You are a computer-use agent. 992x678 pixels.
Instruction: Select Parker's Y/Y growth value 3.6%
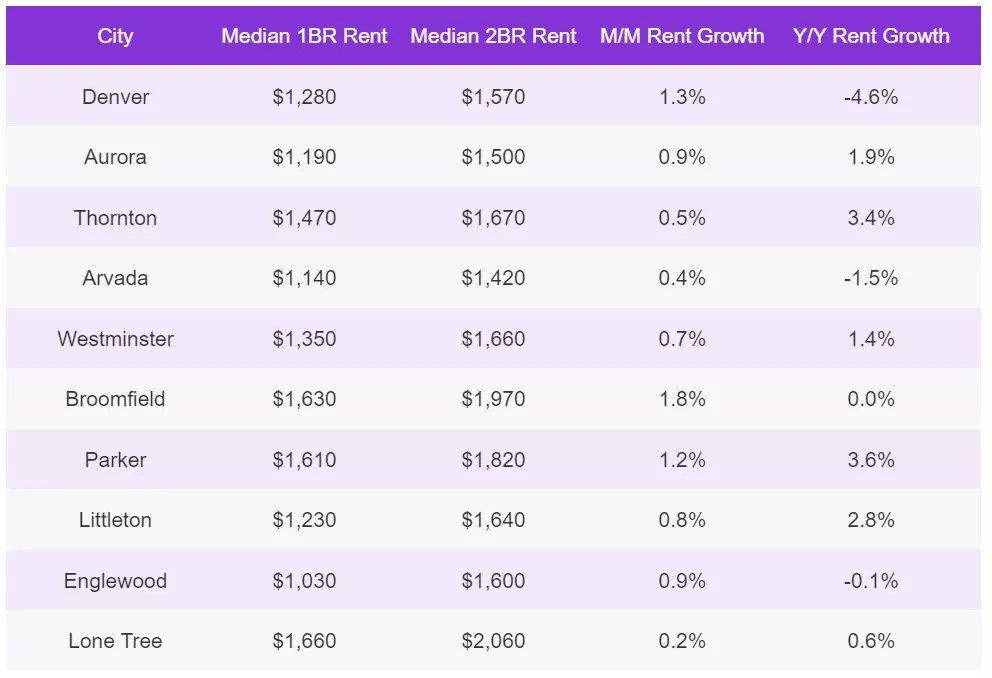(871, 460)
